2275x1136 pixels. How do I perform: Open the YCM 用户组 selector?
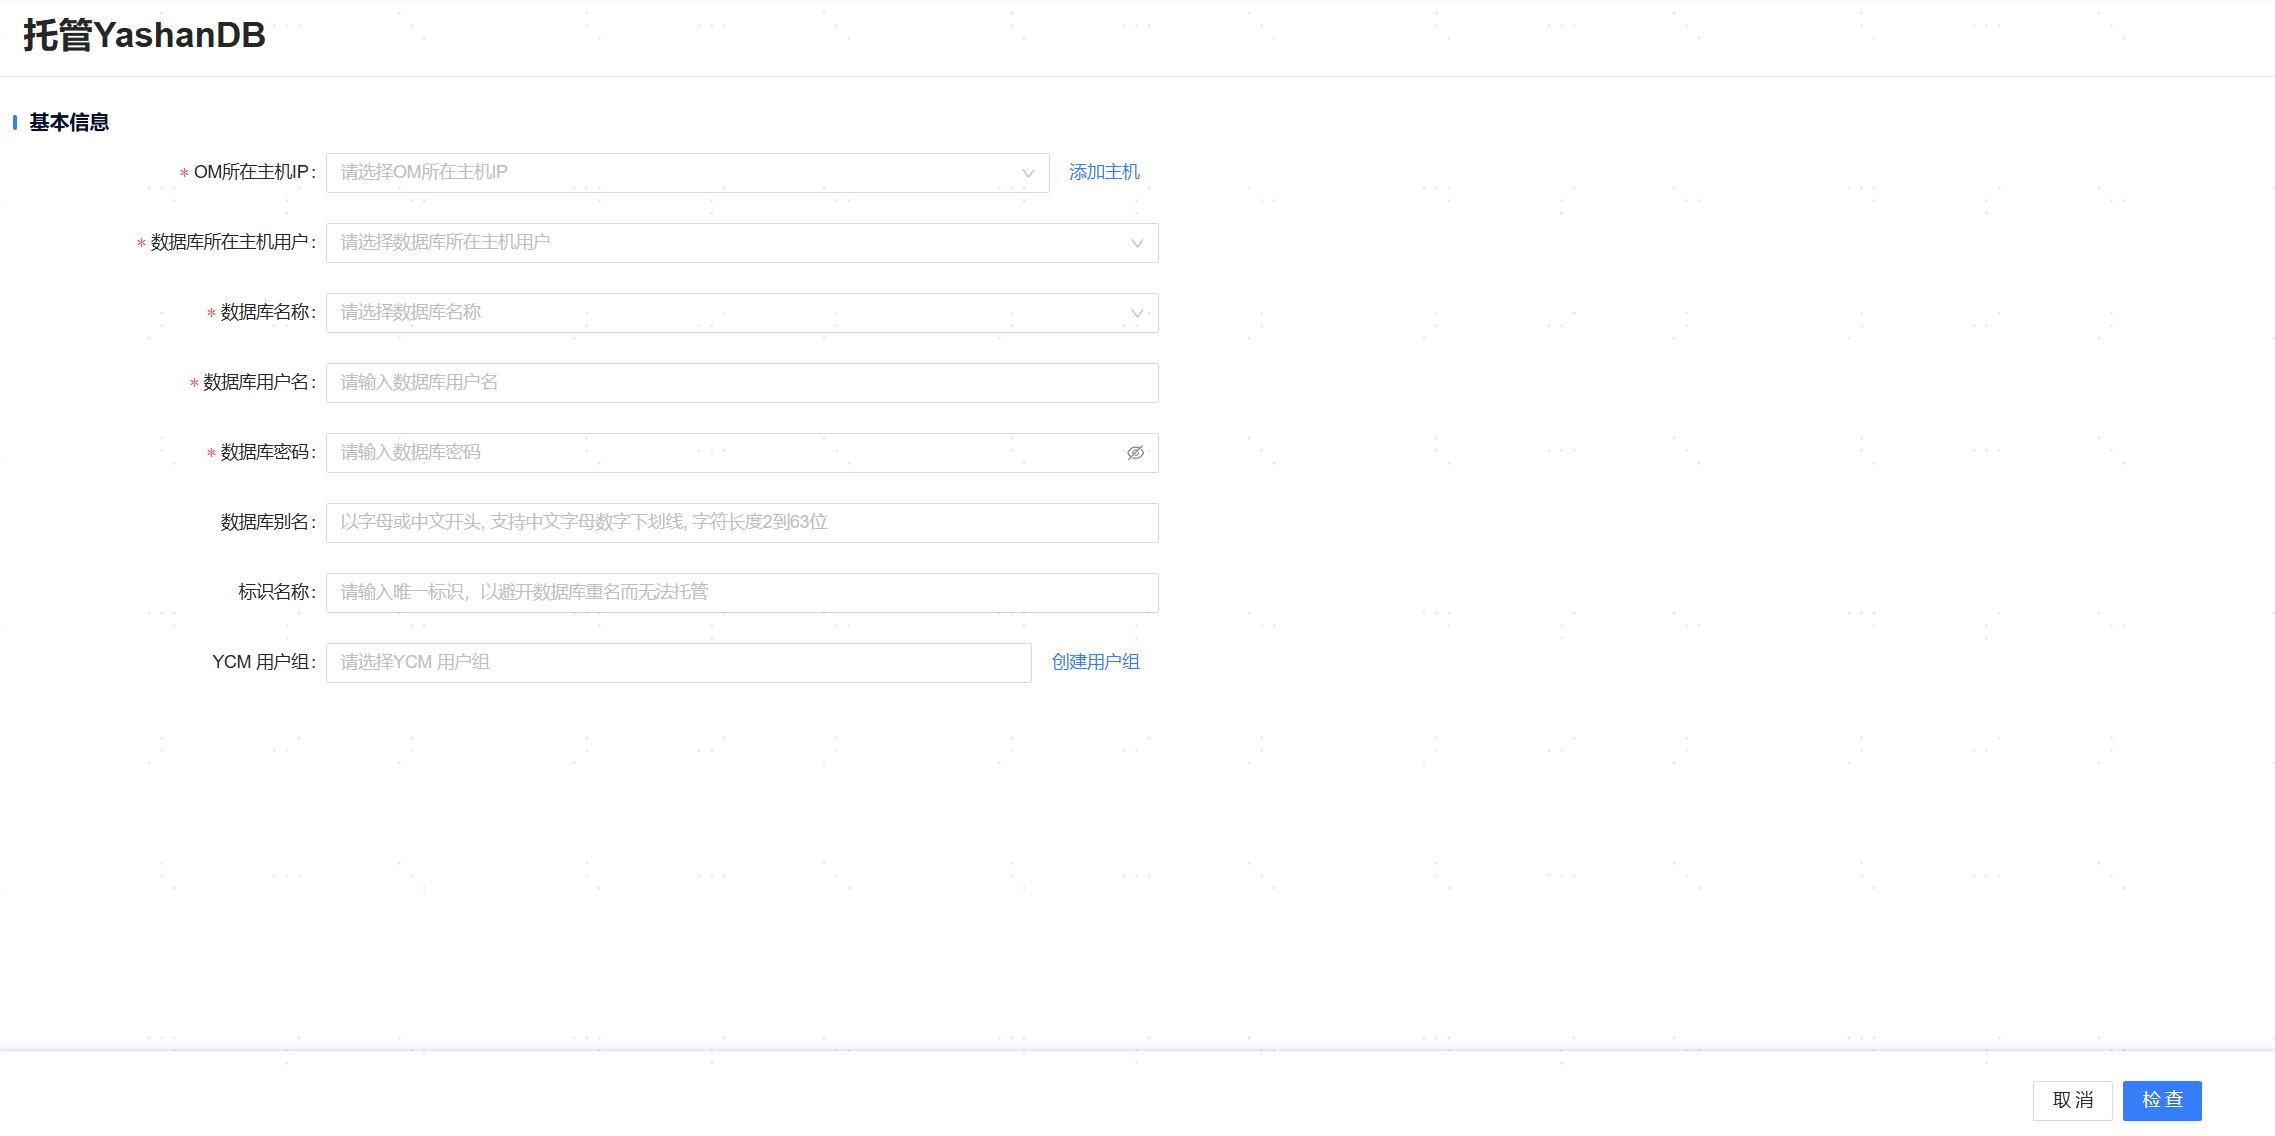point(678,663)
